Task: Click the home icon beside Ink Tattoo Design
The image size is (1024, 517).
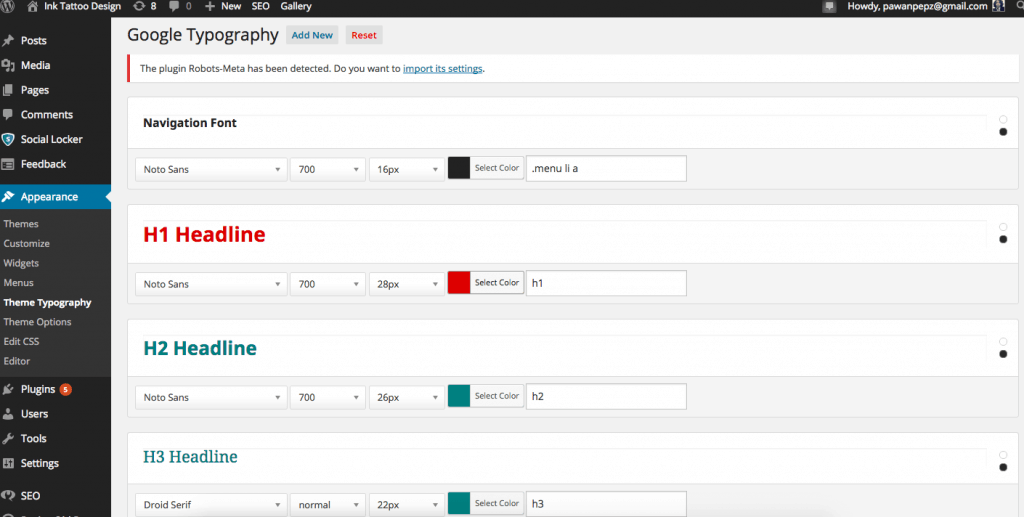Action: point(33,6)
